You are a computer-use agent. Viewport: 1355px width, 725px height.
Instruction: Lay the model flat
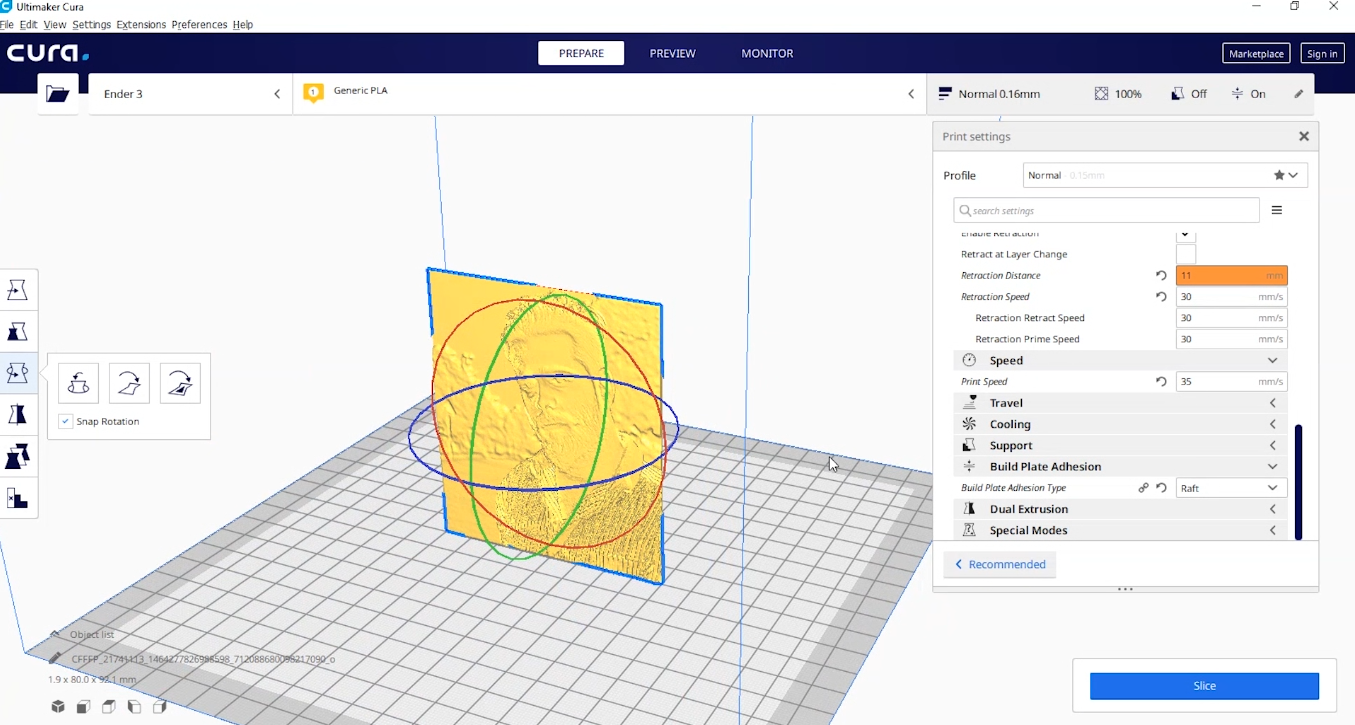tap(129, 383)
